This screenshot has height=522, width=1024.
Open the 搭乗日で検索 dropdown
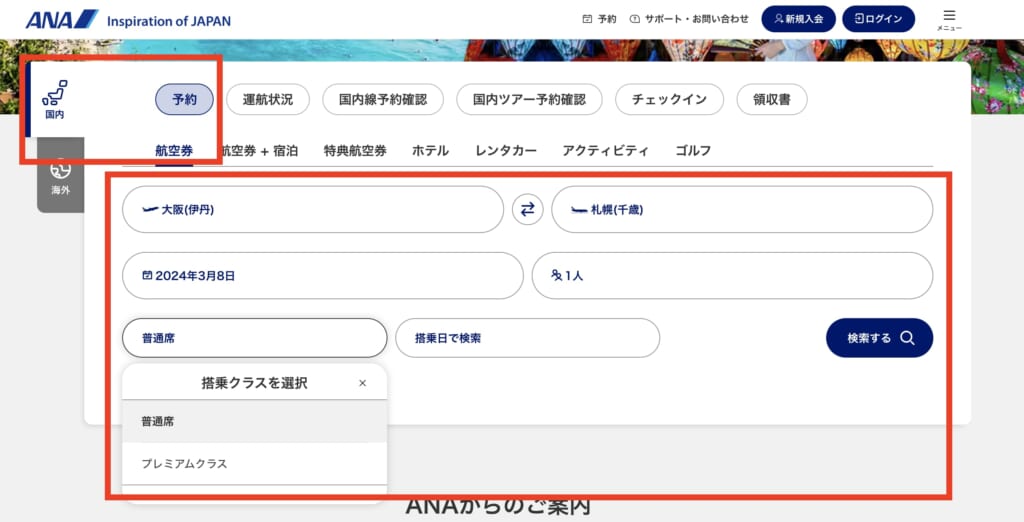pos(528,338)
